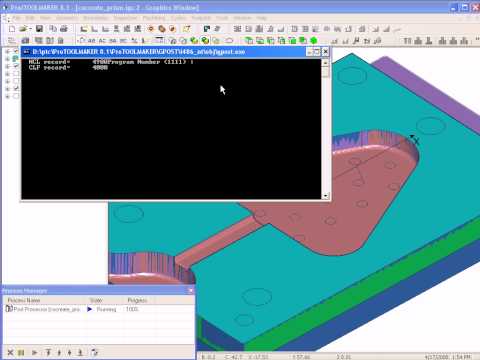The width and height of the screenshot is (480, 360).
Task: Toggle the last checkbox in the left tree
Action: point(16,96)
